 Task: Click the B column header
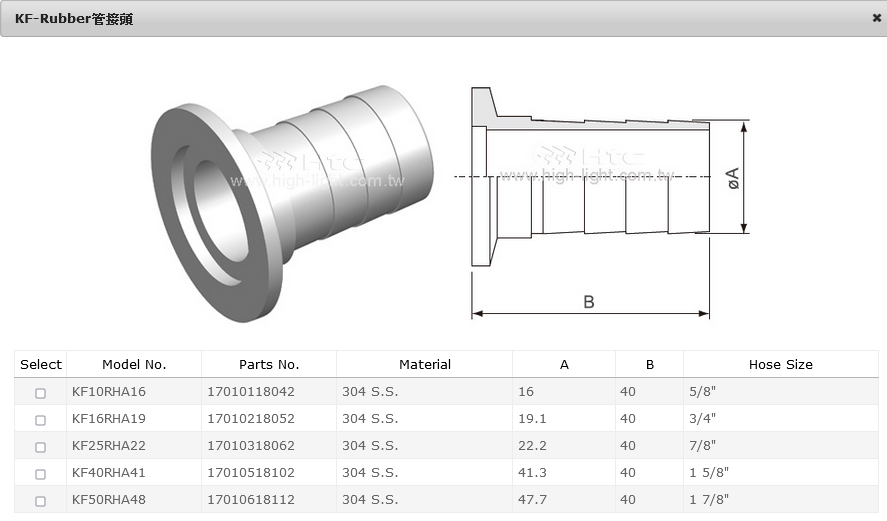[x=649, y=364]
